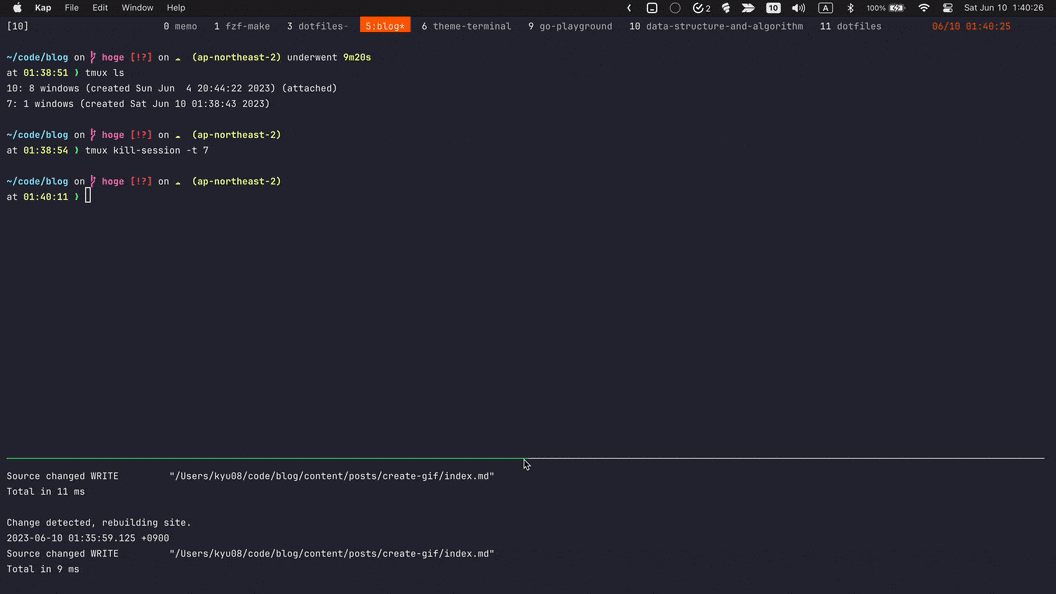Image resolution: width=1056 pixels, height=594 pixels.
Task: Expand hidden menu bar items via the chevron
Action: point(629,7)
